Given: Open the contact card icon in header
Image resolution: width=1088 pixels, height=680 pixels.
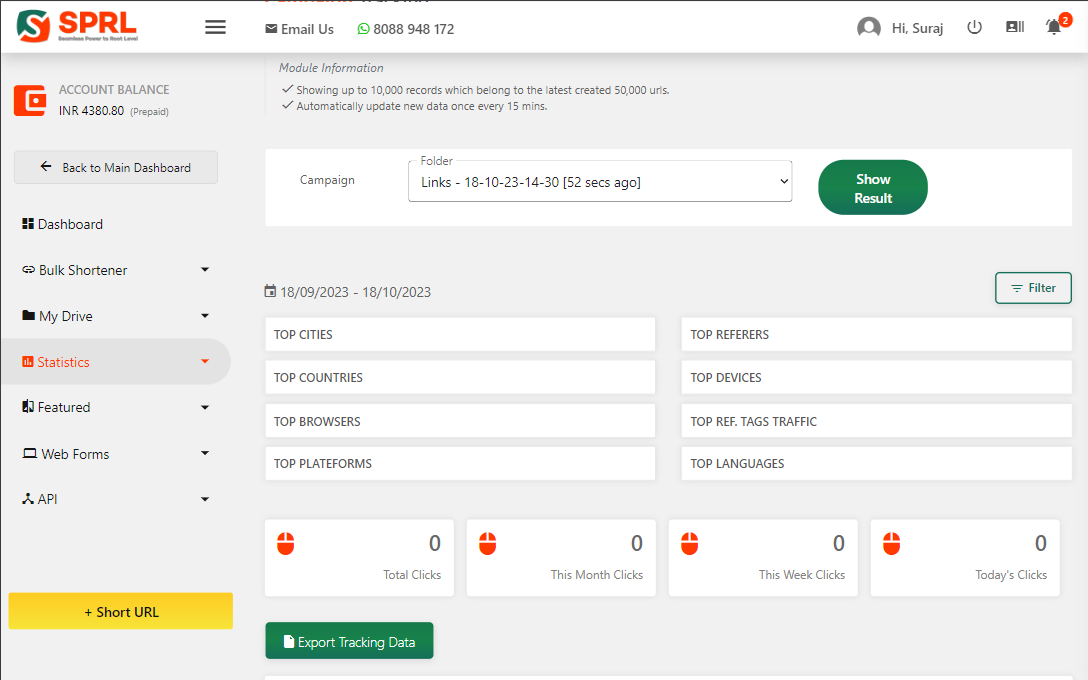Looking at the screenshot, I should tap(1014, 28).
